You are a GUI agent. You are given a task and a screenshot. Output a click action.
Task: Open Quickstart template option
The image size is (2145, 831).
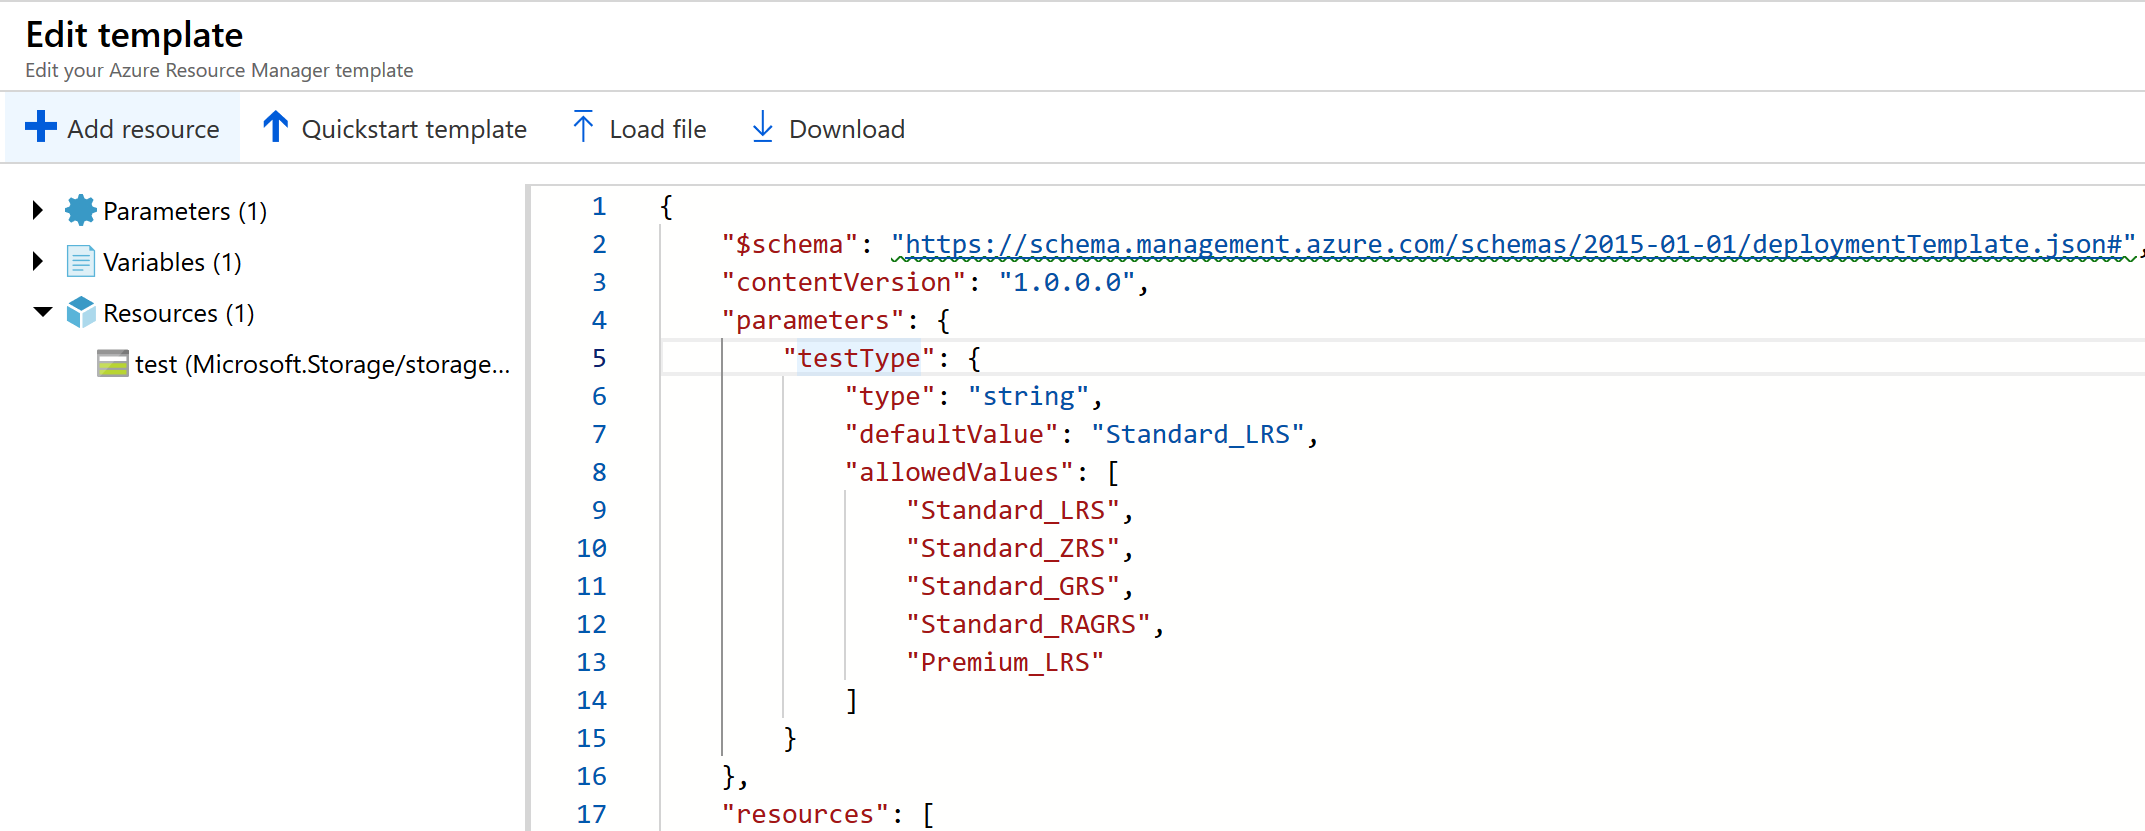(414, 129)
